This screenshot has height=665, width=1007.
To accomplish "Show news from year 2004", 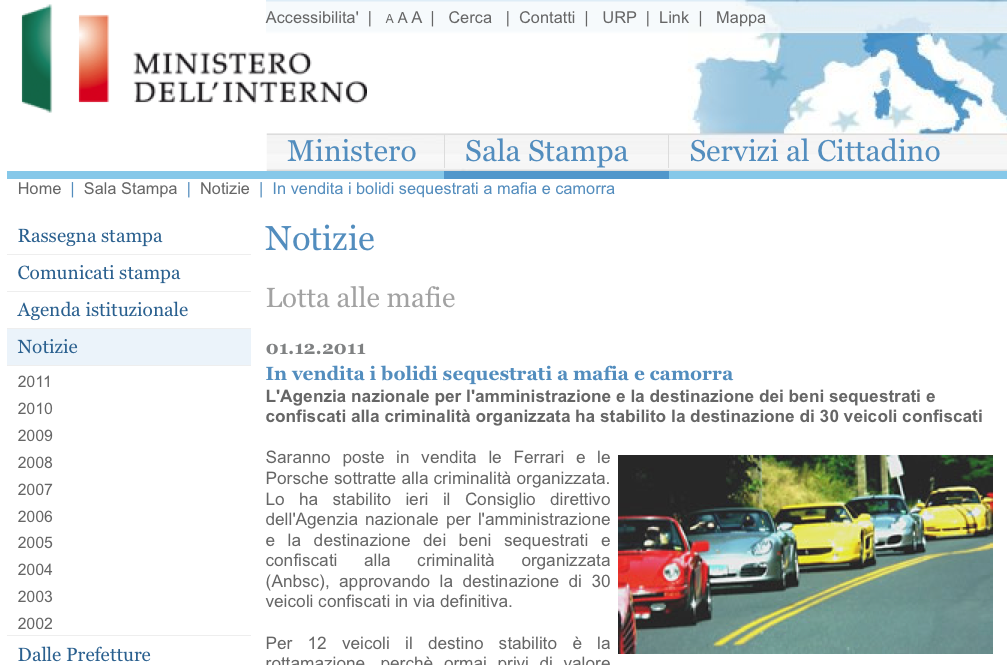I will pyautogui.click(x=35, y=570).
